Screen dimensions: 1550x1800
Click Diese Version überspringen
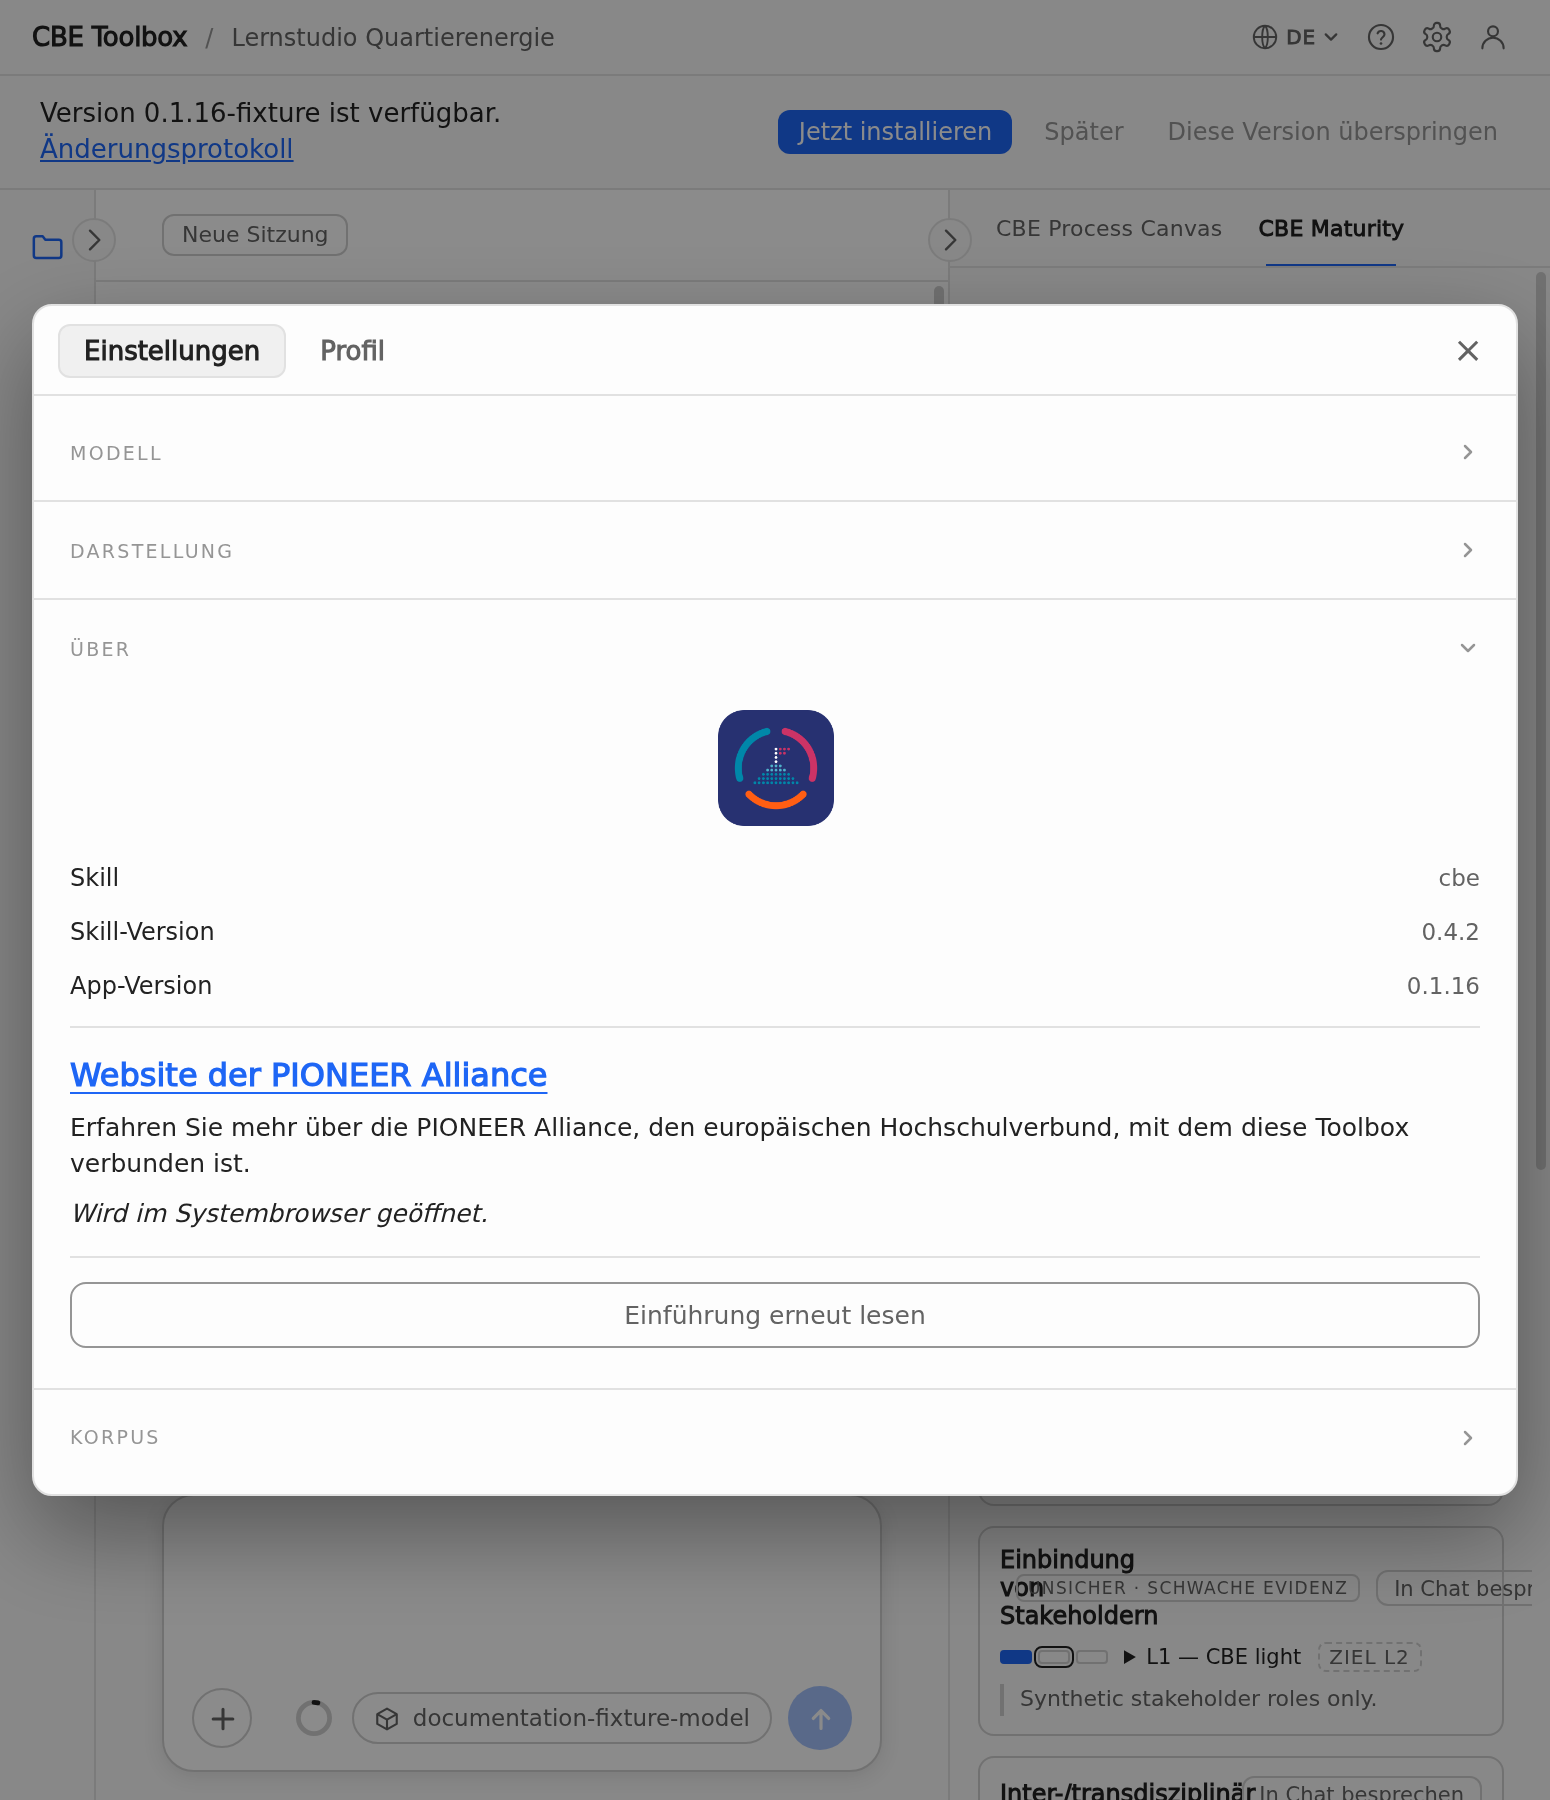pos(1332,132)
